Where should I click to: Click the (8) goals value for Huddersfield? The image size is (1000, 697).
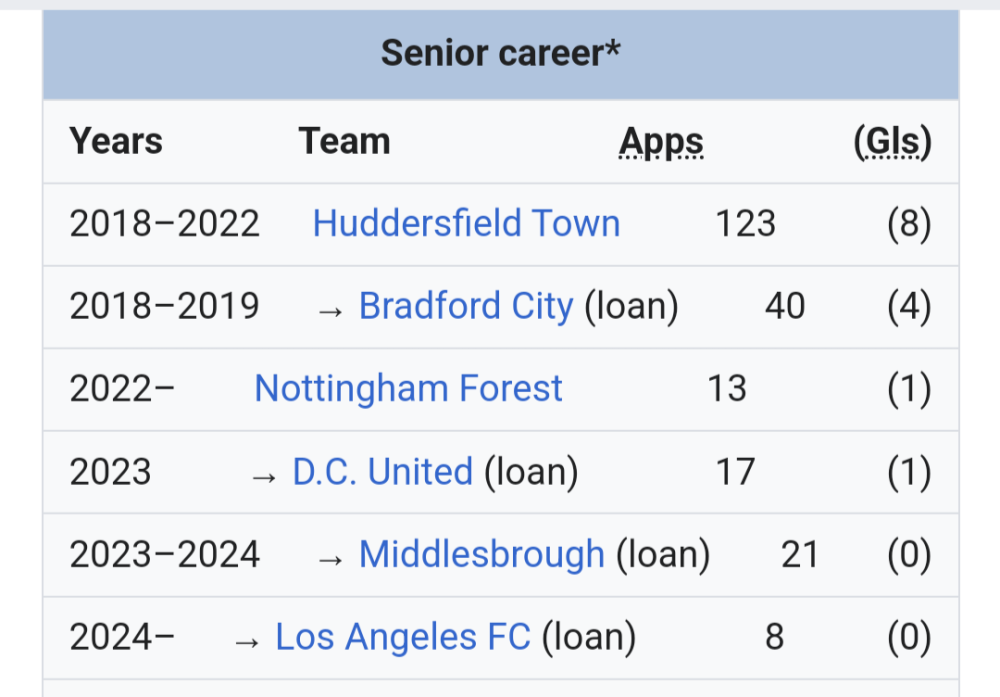[x=909, y=223]
